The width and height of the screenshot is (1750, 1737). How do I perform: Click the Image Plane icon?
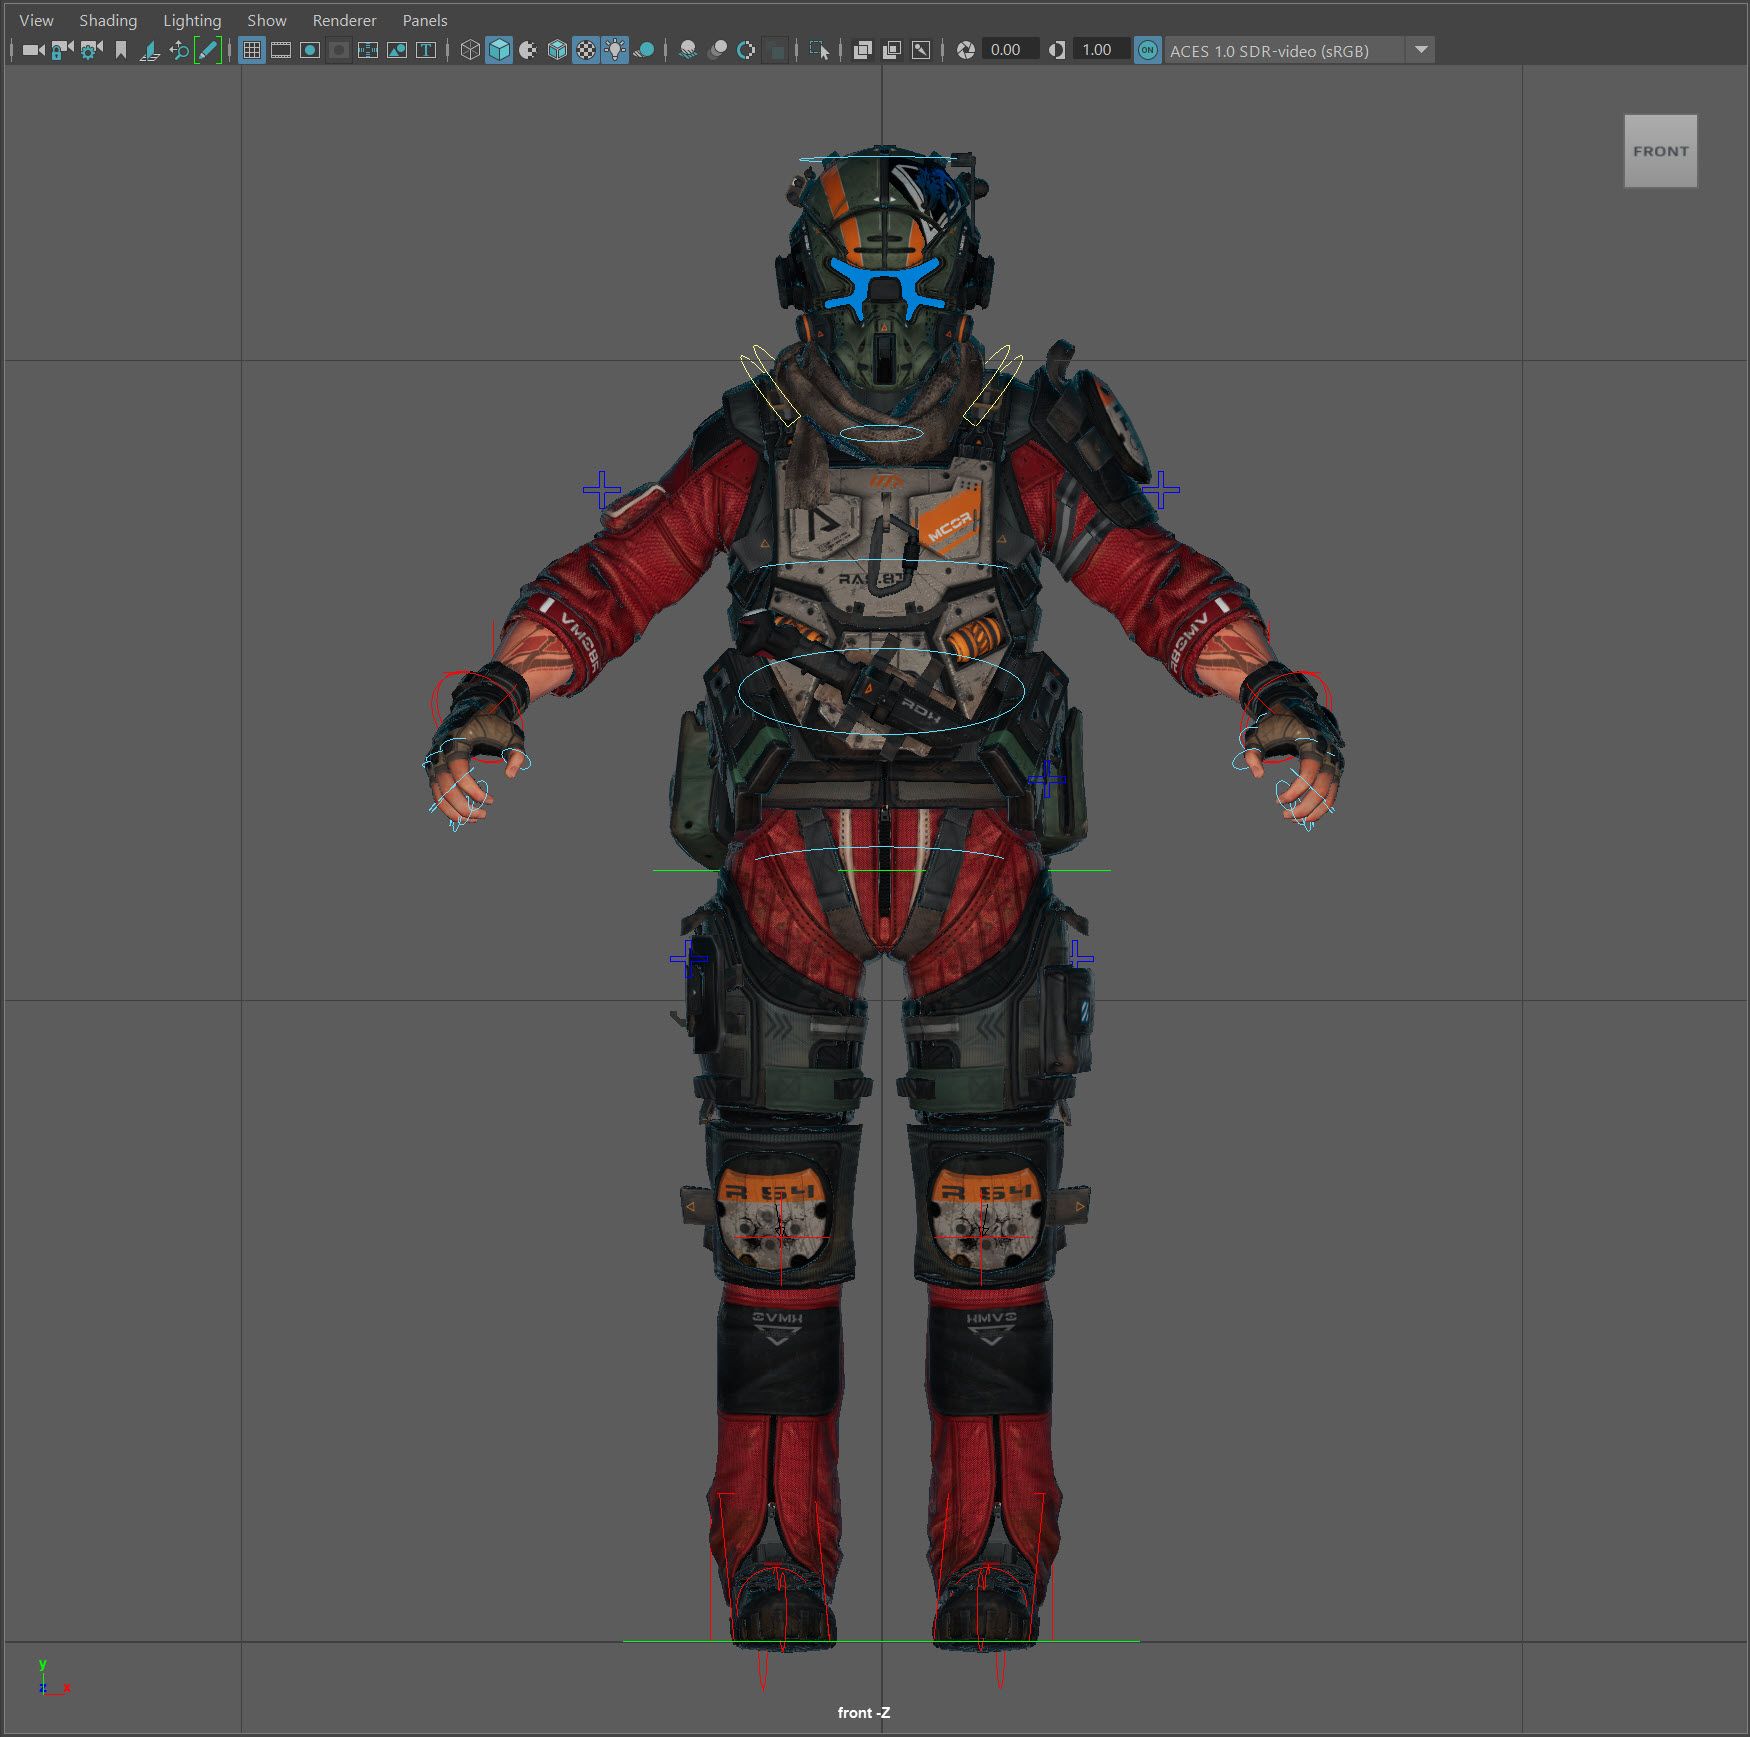[x=149, y=50]
